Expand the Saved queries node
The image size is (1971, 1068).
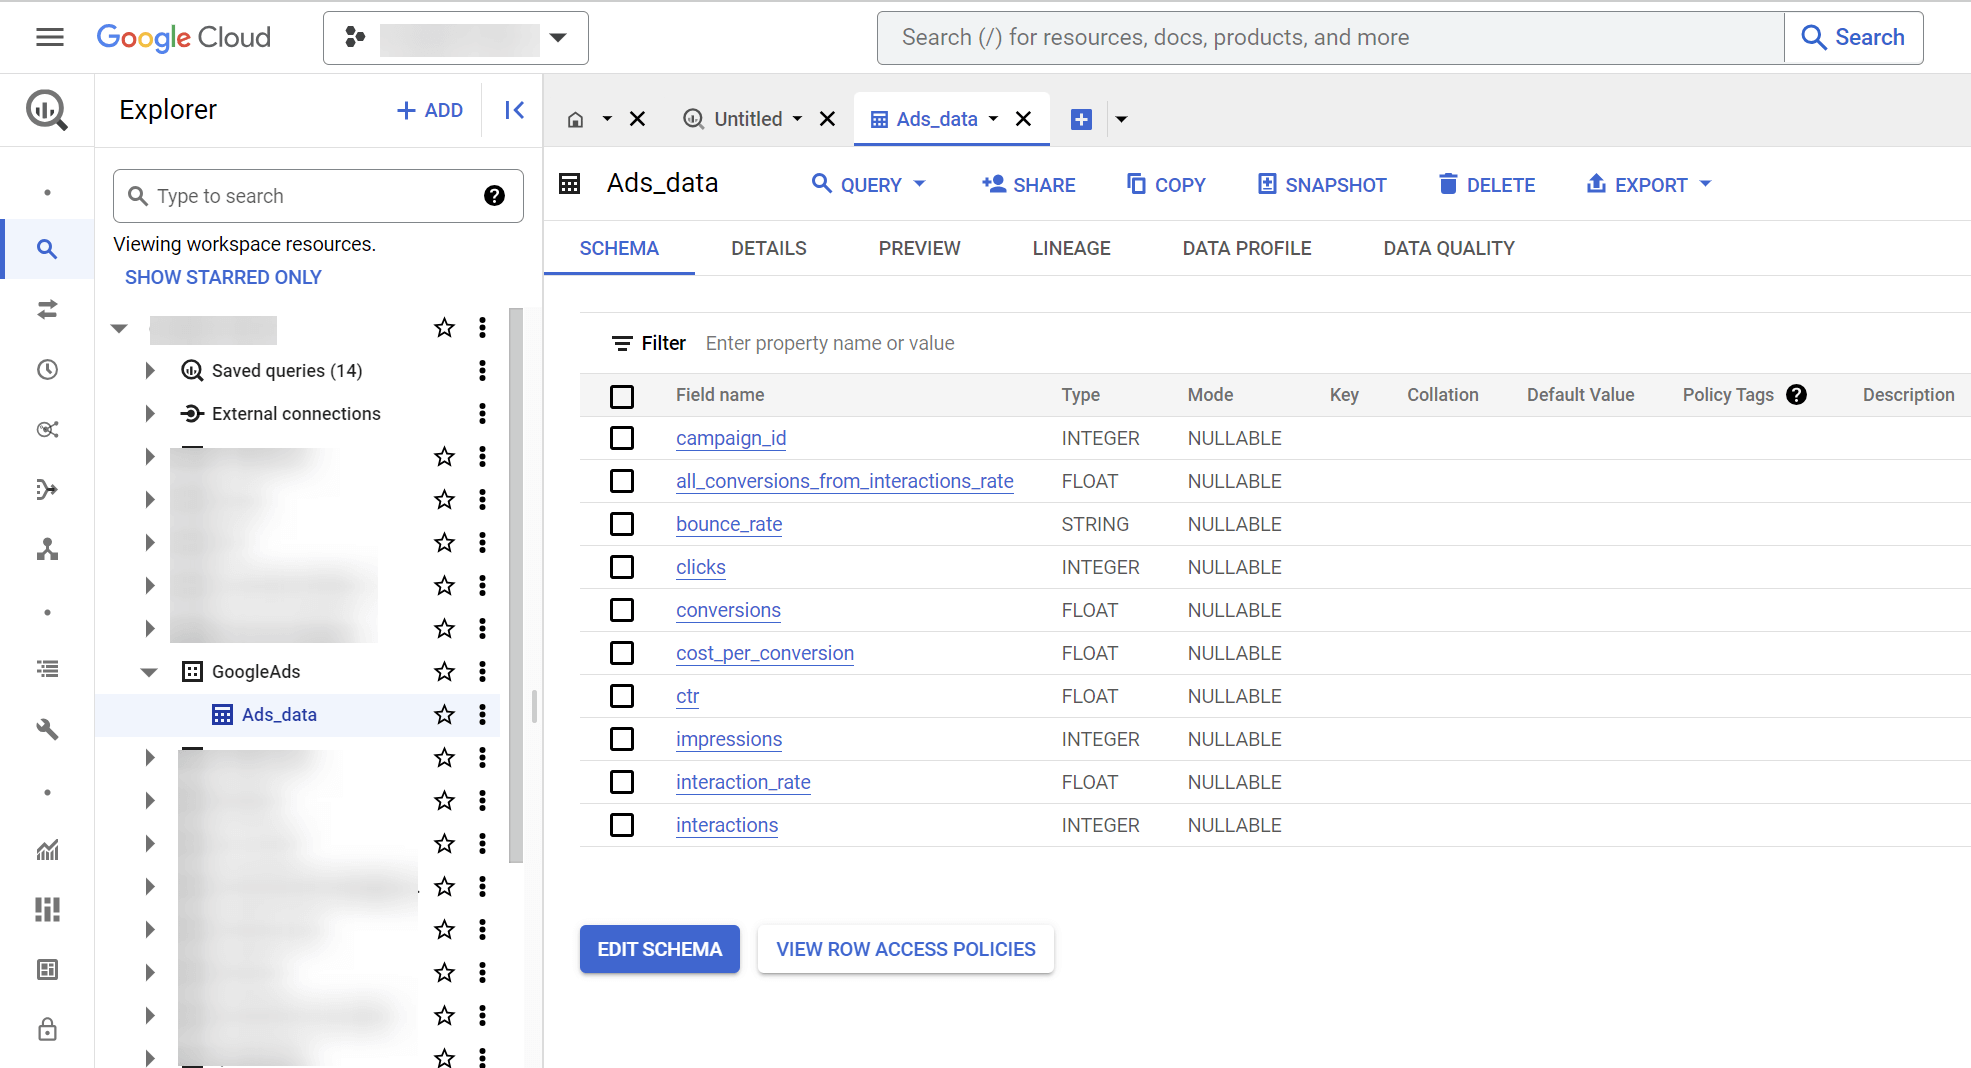(x=149, y=370)
